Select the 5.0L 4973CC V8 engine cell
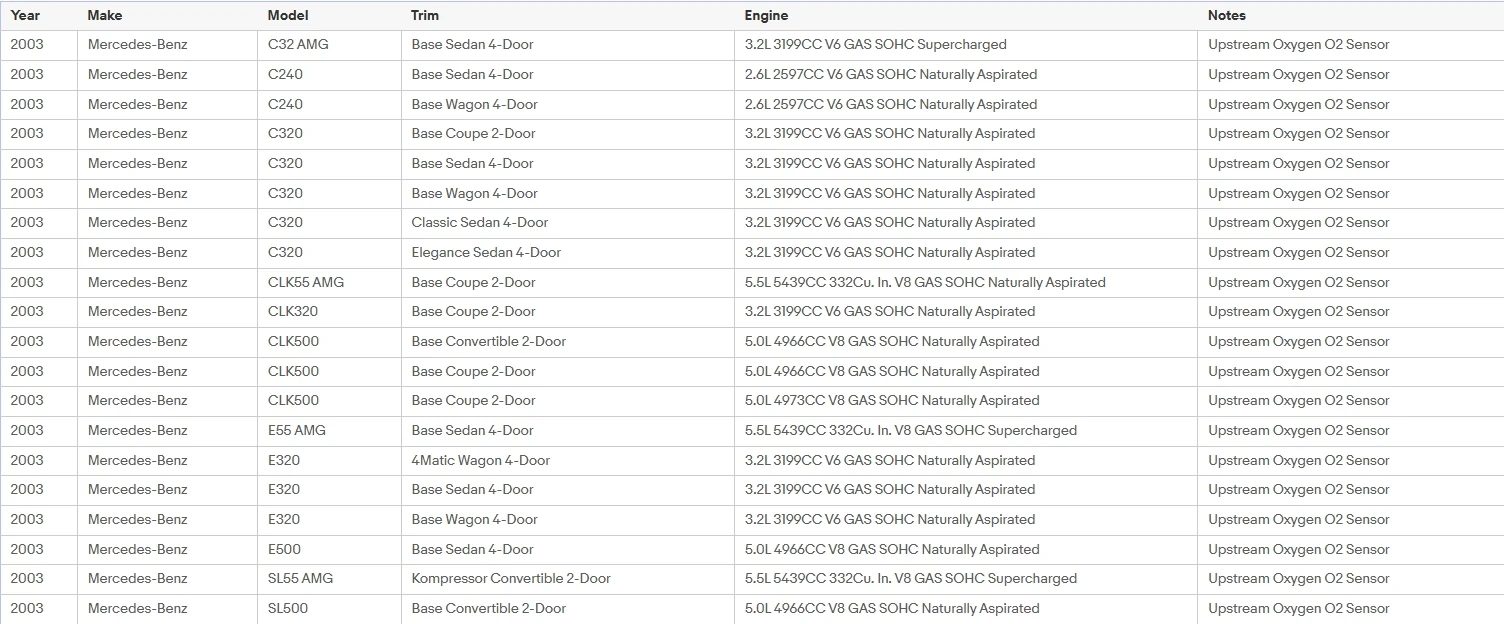The height and width of the screenshot is (624, 1504). 965,401
